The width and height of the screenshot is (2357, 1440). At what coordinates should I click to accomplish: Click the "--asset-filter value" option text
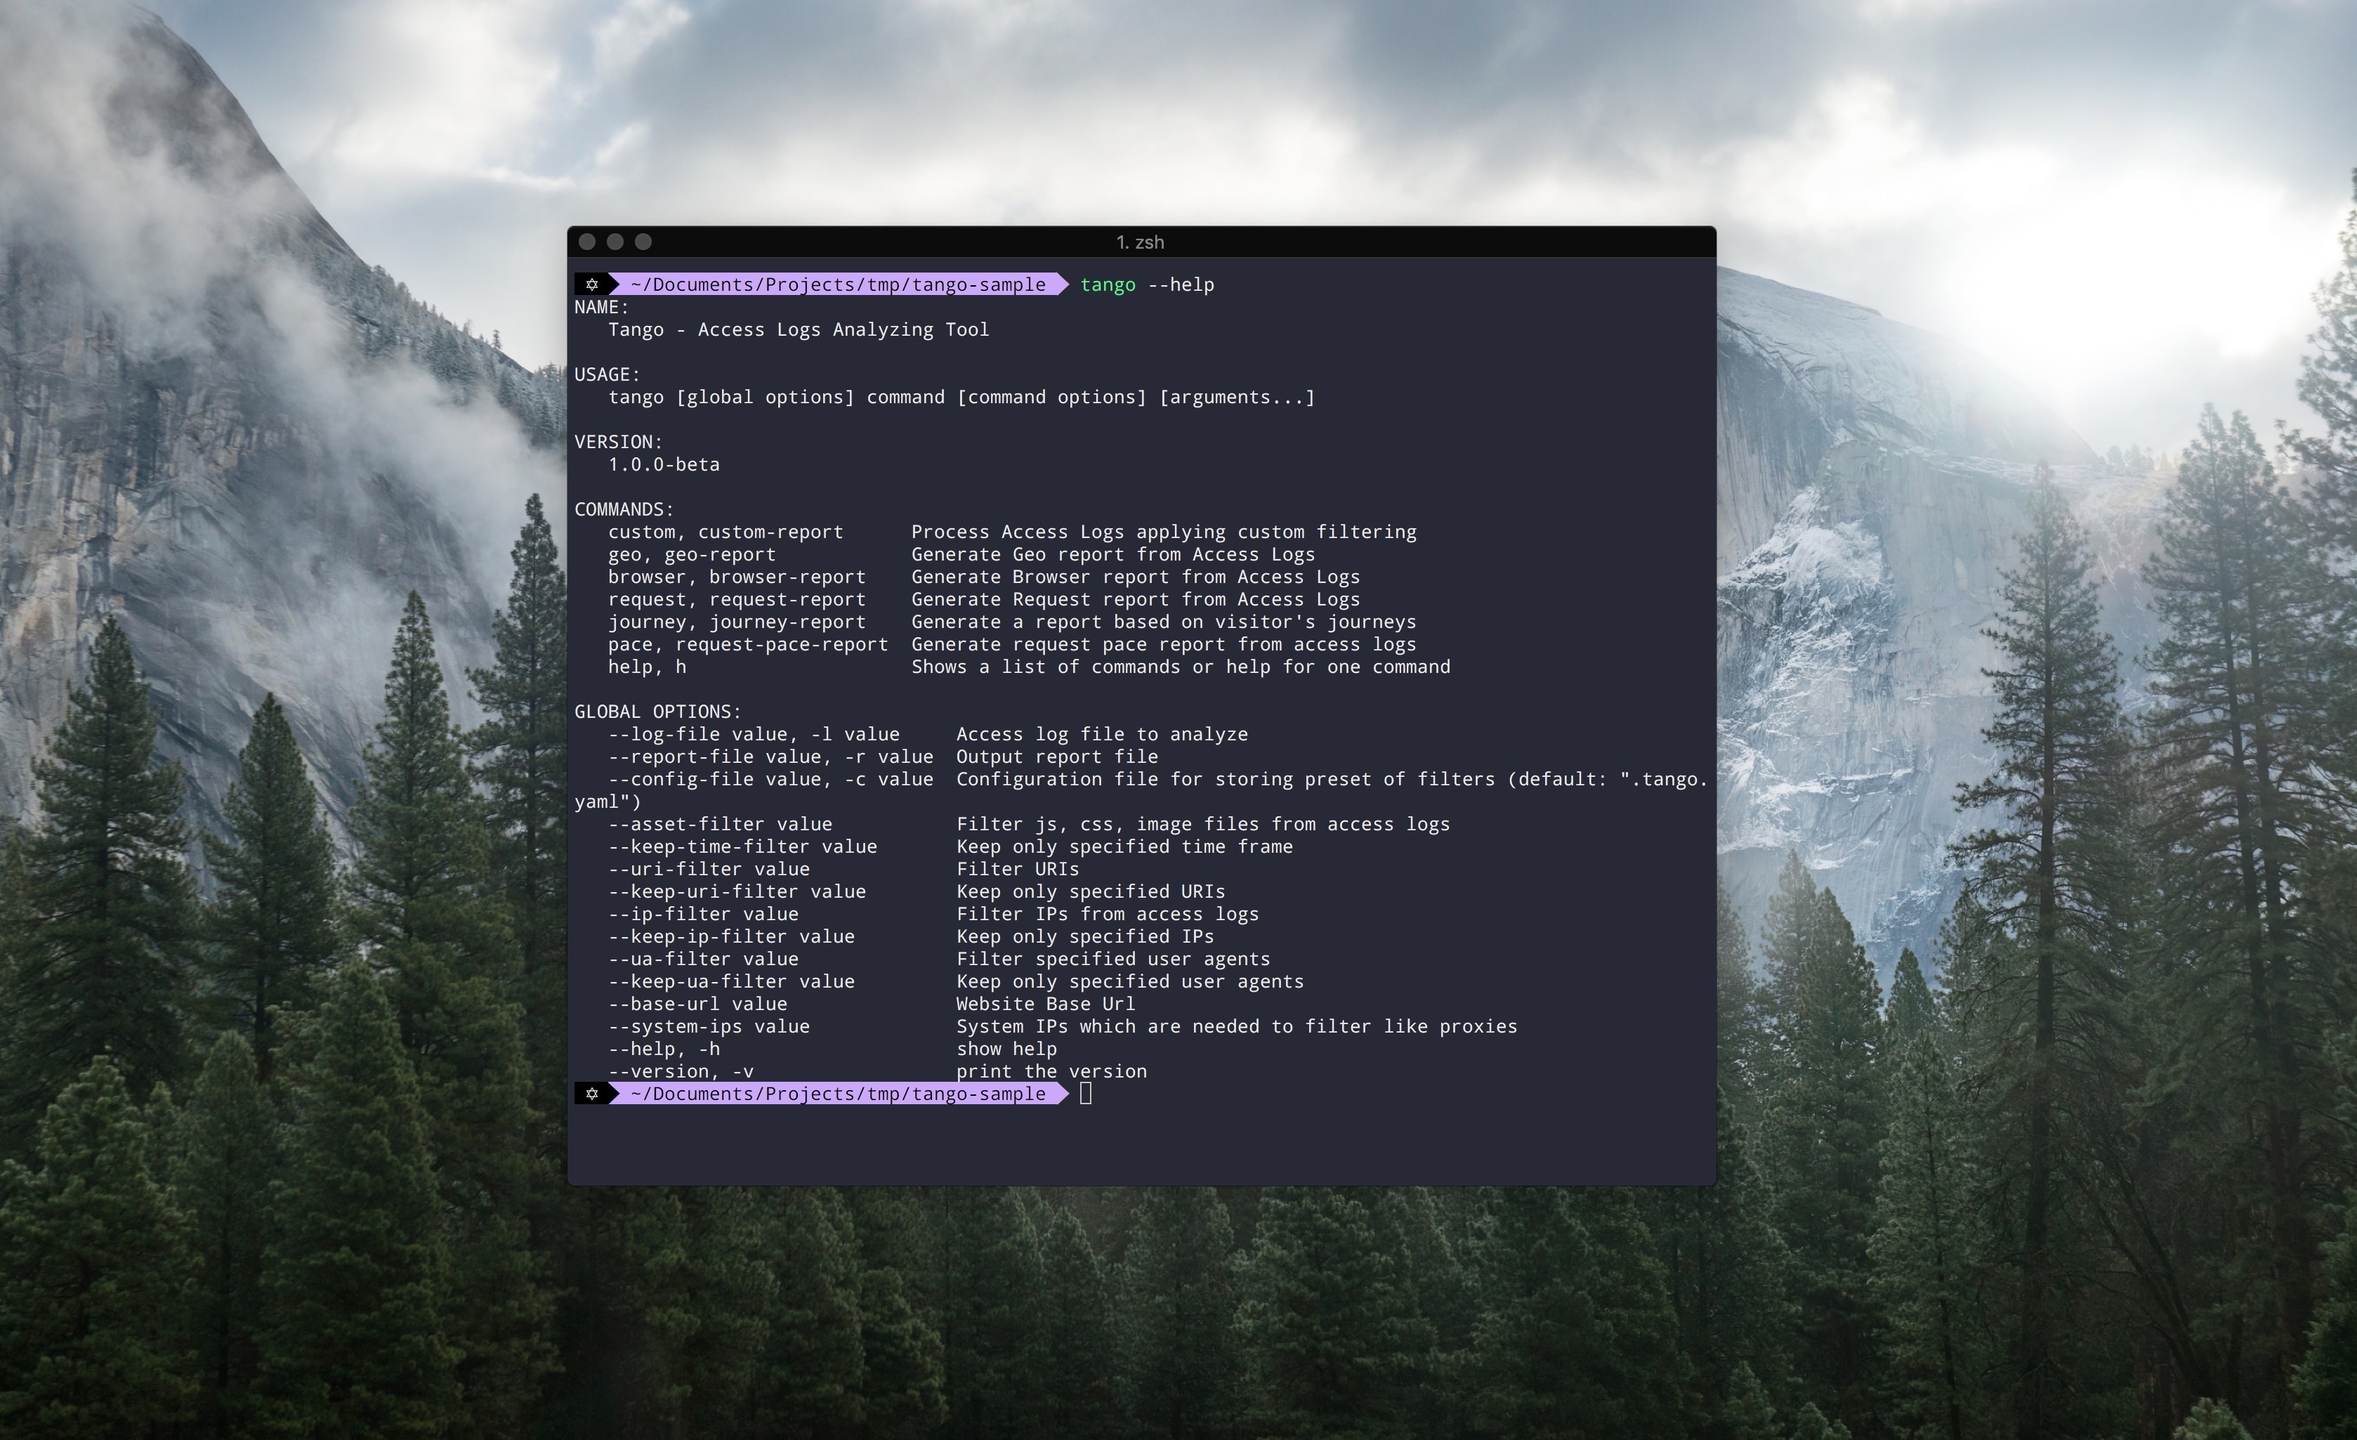pos(719,825)
